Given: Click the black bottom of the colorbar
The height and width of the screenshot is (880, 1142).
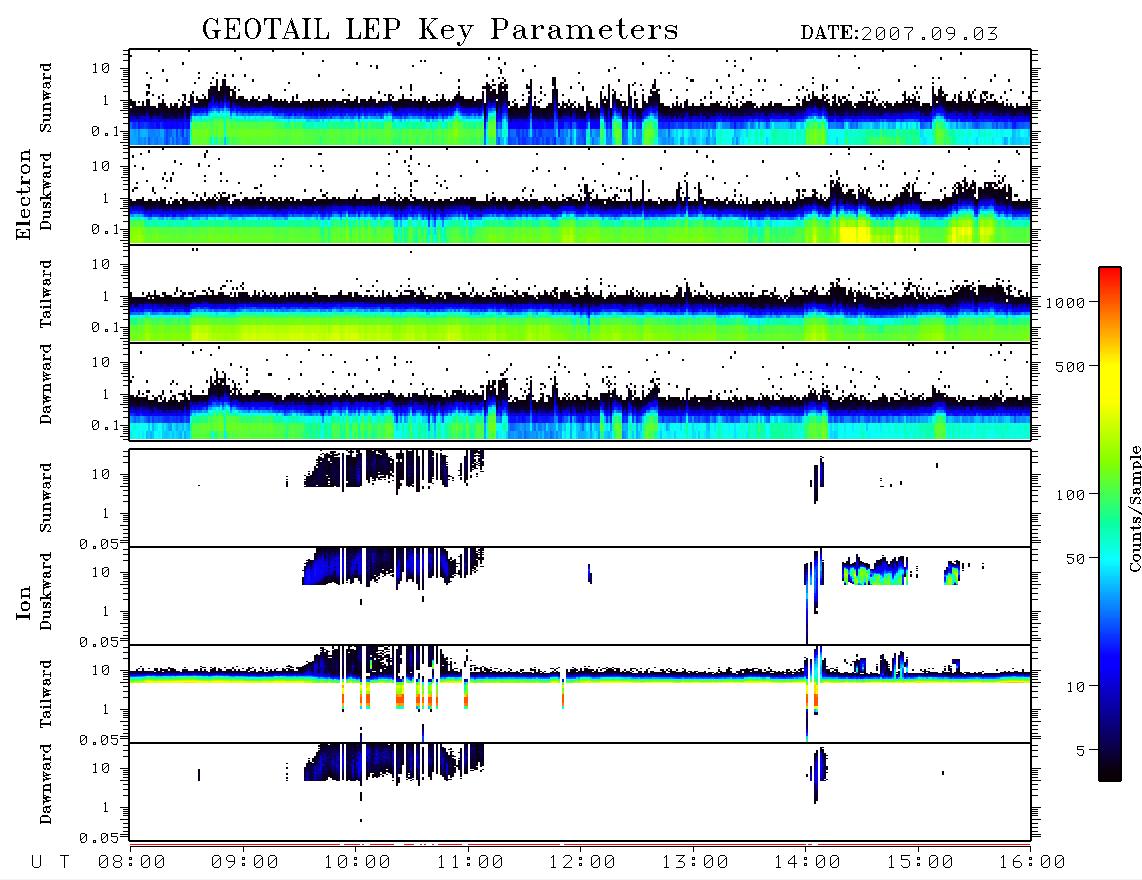Looking at the screenshot, I should 1109,771.
